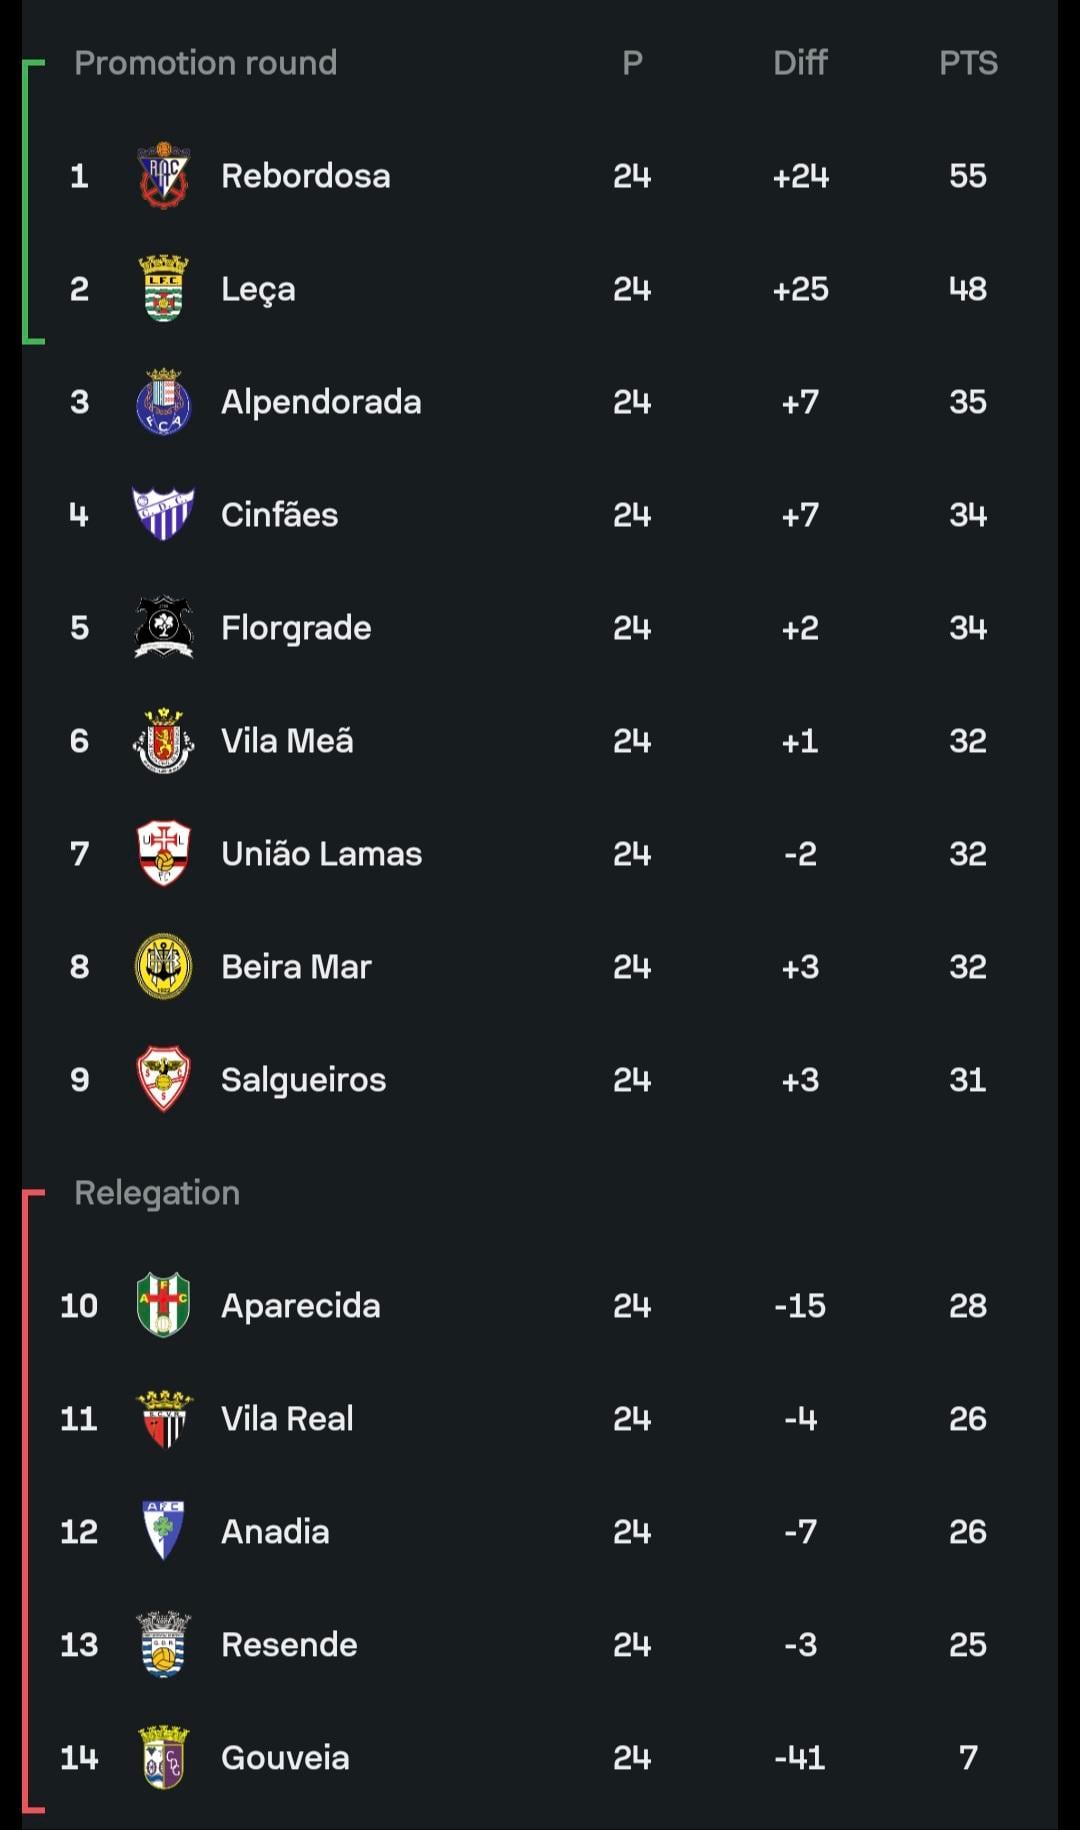Tap Rebordosa's 55 points value
The image size is (1080, 1830).
(968, 176)
